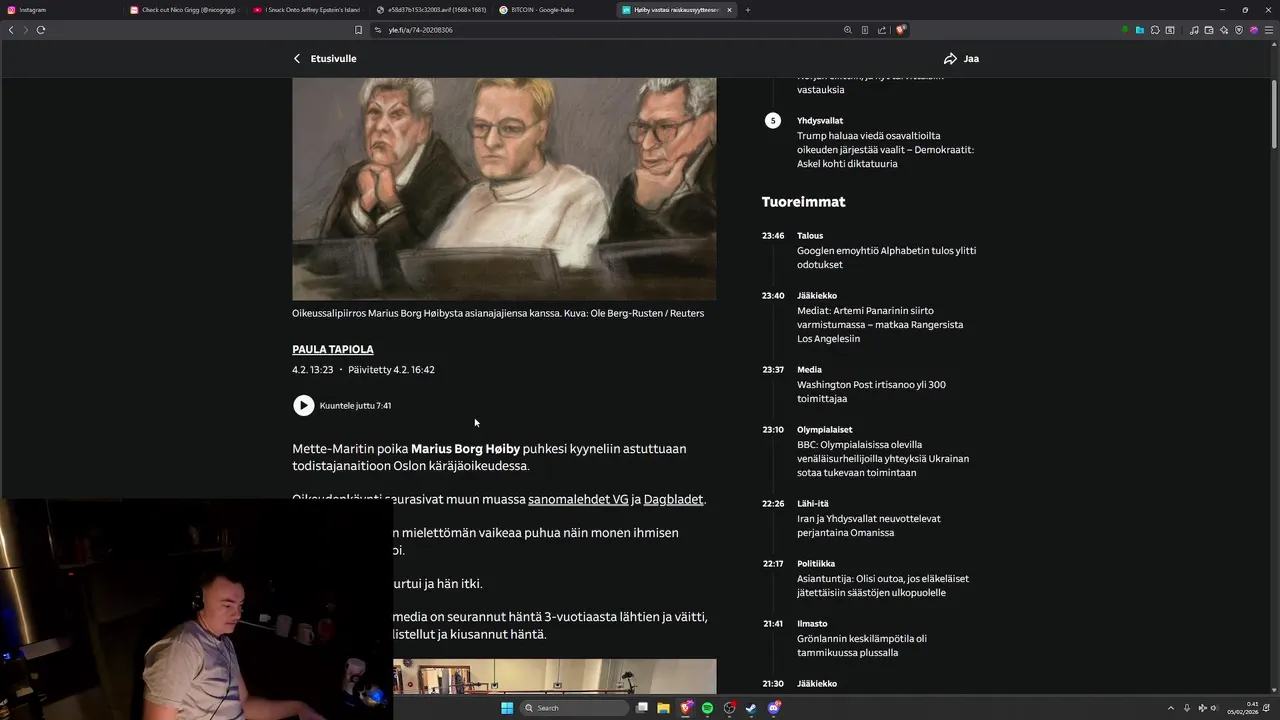1280x720 pixels.
Task: Click the zoom magnifier icon in address bar
Action: 848,30
